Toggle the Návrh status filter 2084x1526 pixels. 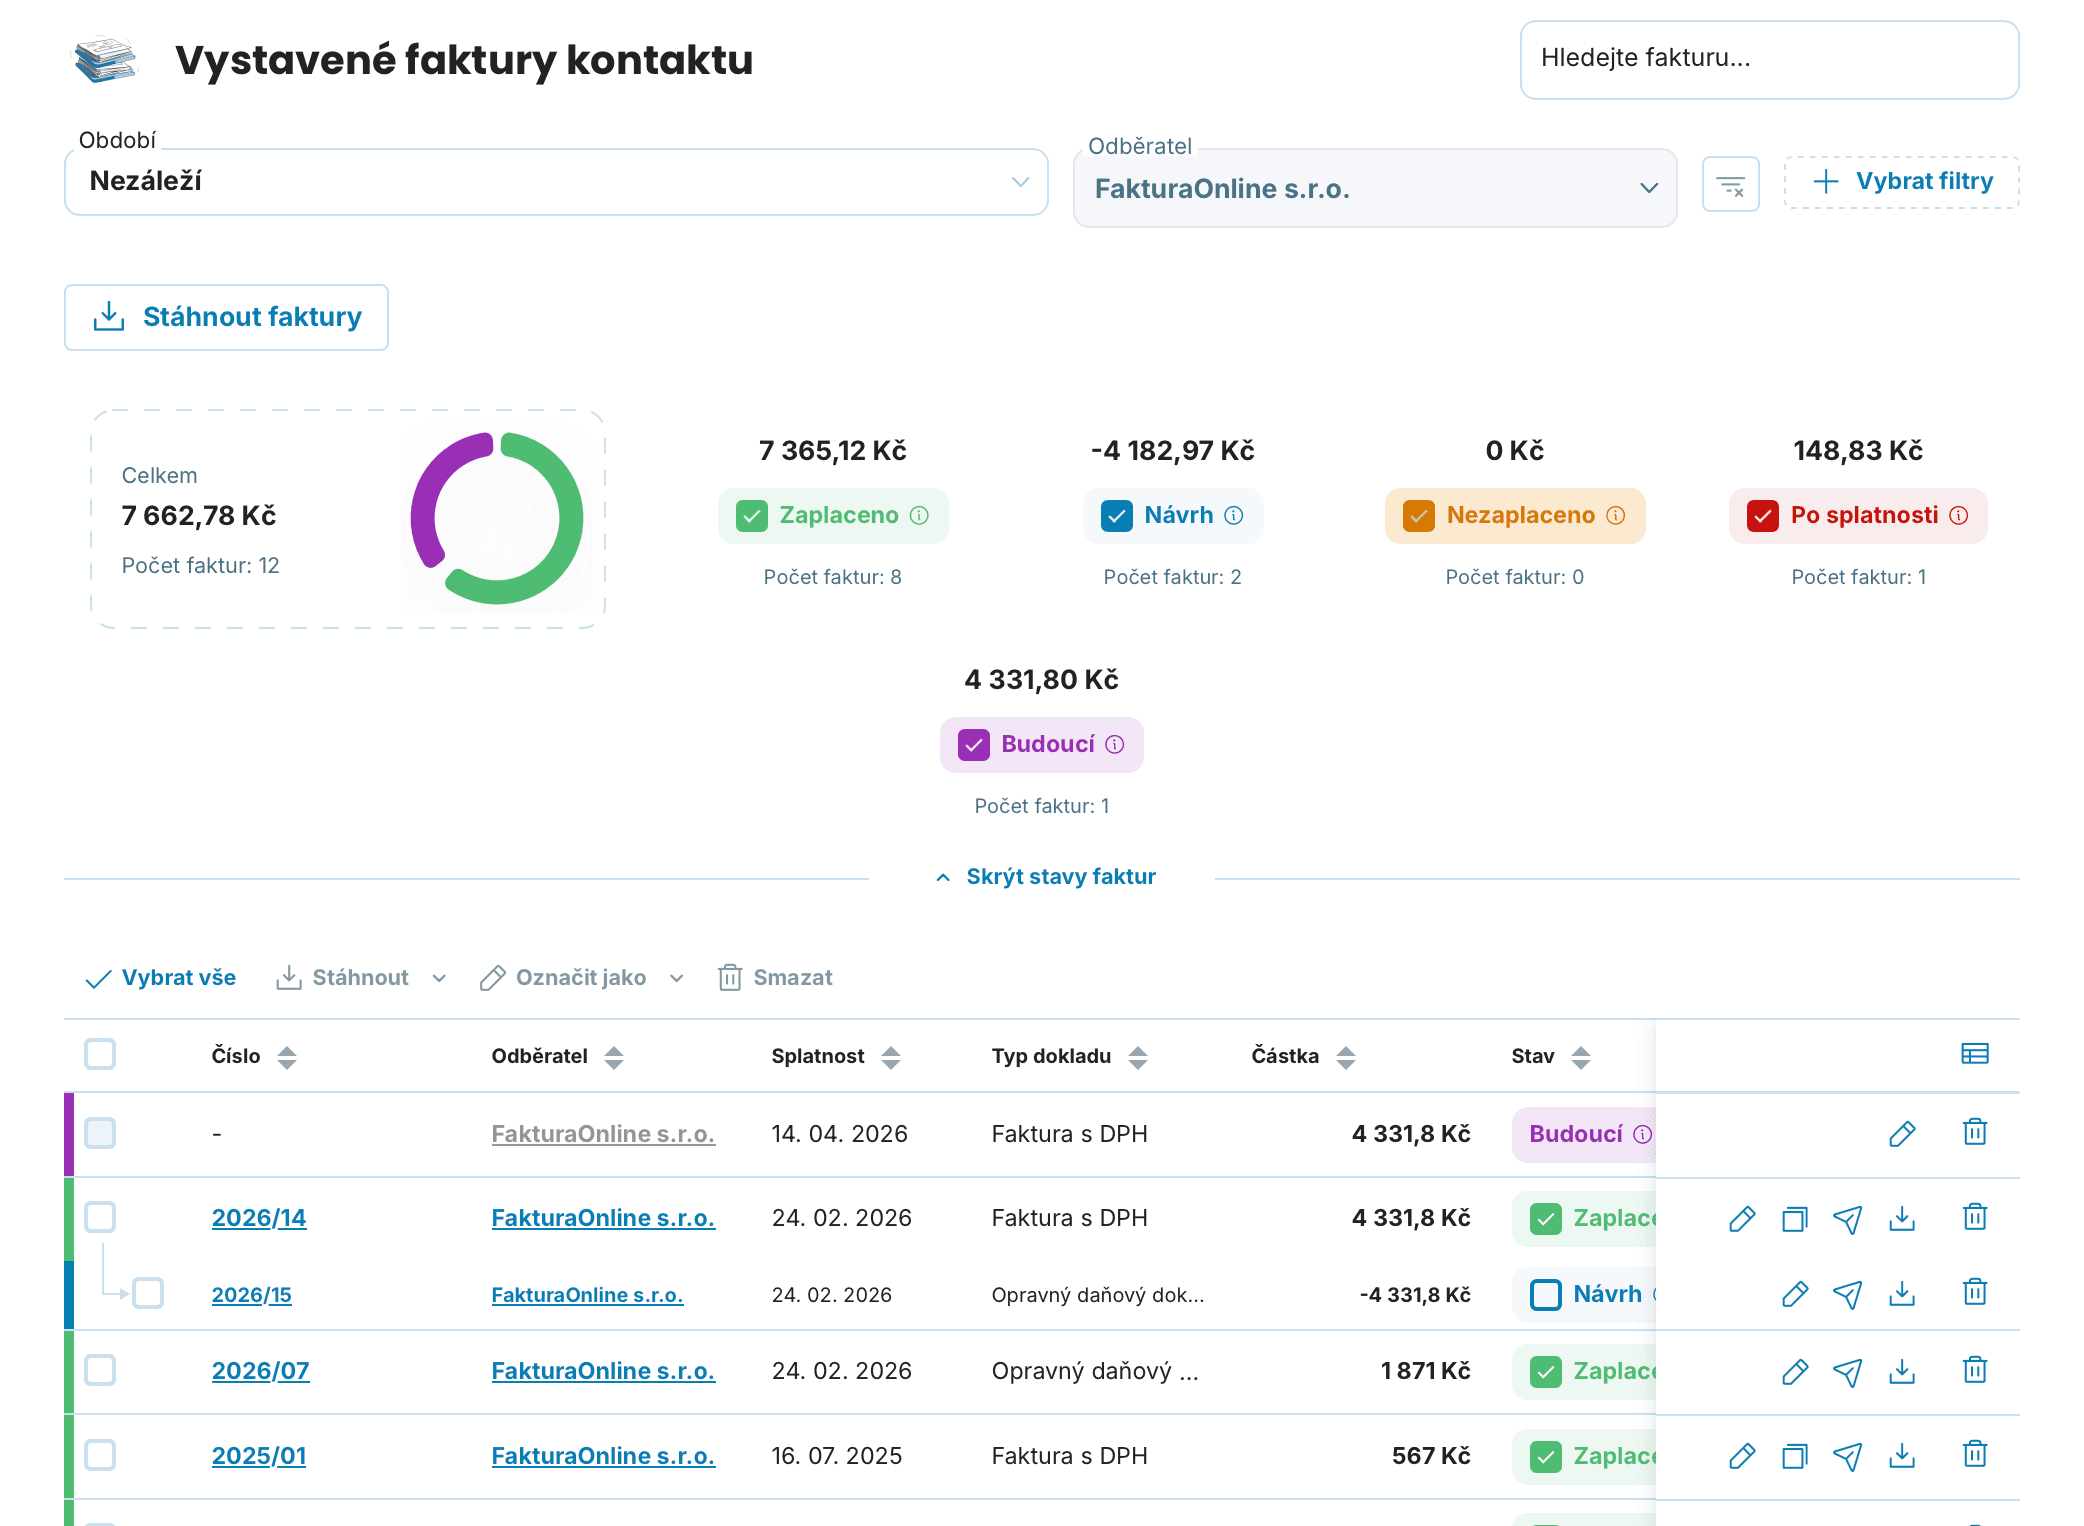1116,516
